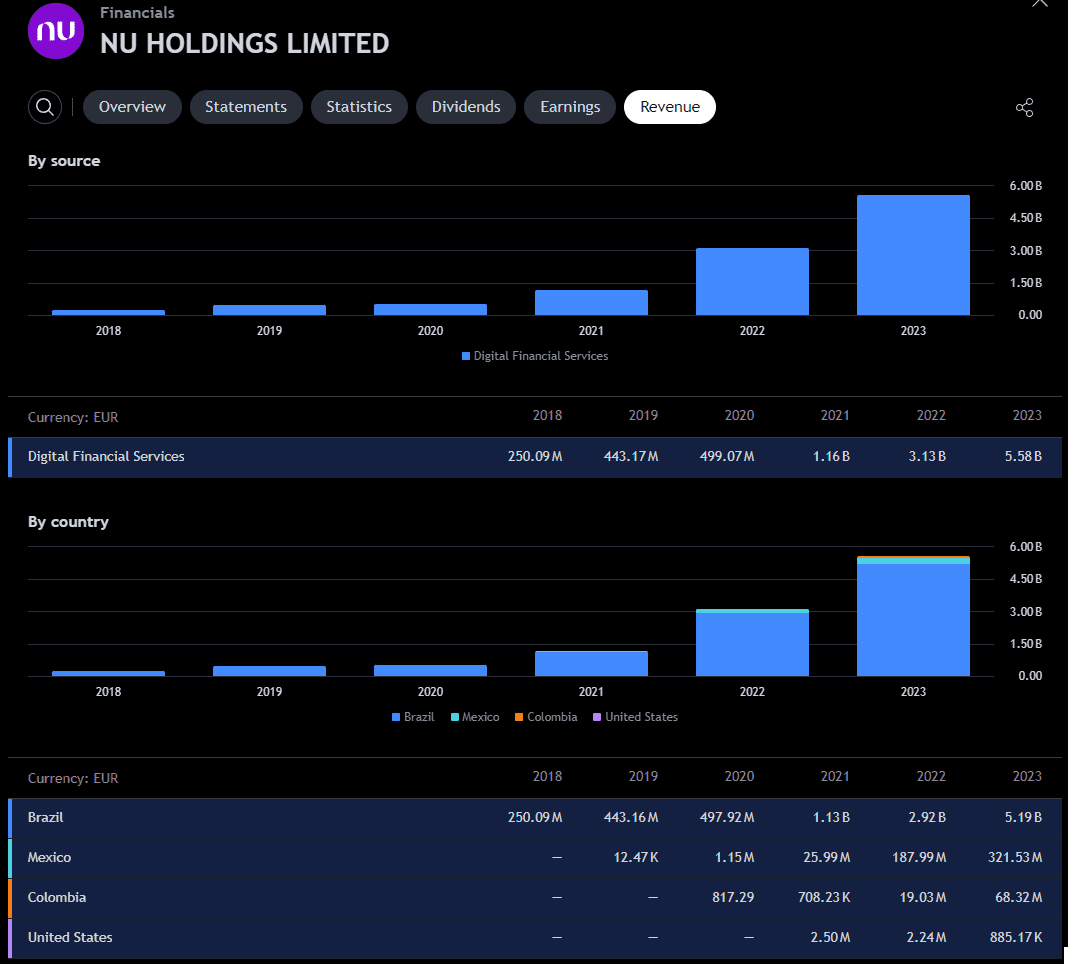Click the 3.13 B revenue value
Image resolution: width=1068 pixels, height=964 pixels.
pos(927,456)
